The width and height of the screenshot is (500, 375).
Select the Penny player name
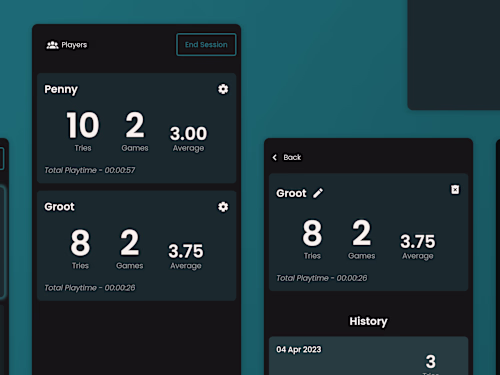[x=61, y=89]
